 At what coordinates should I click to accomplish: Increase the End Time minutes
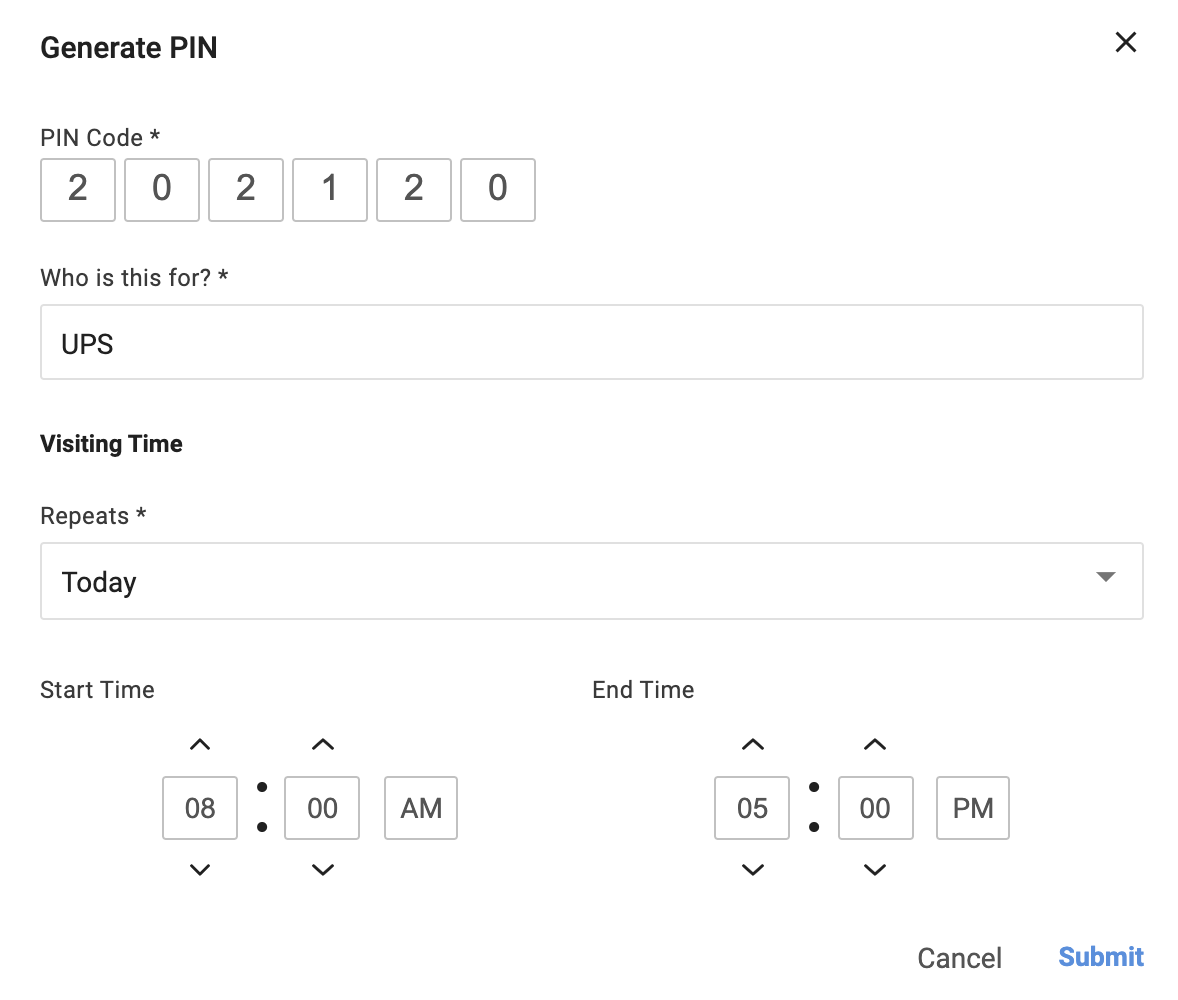[875, 744]
